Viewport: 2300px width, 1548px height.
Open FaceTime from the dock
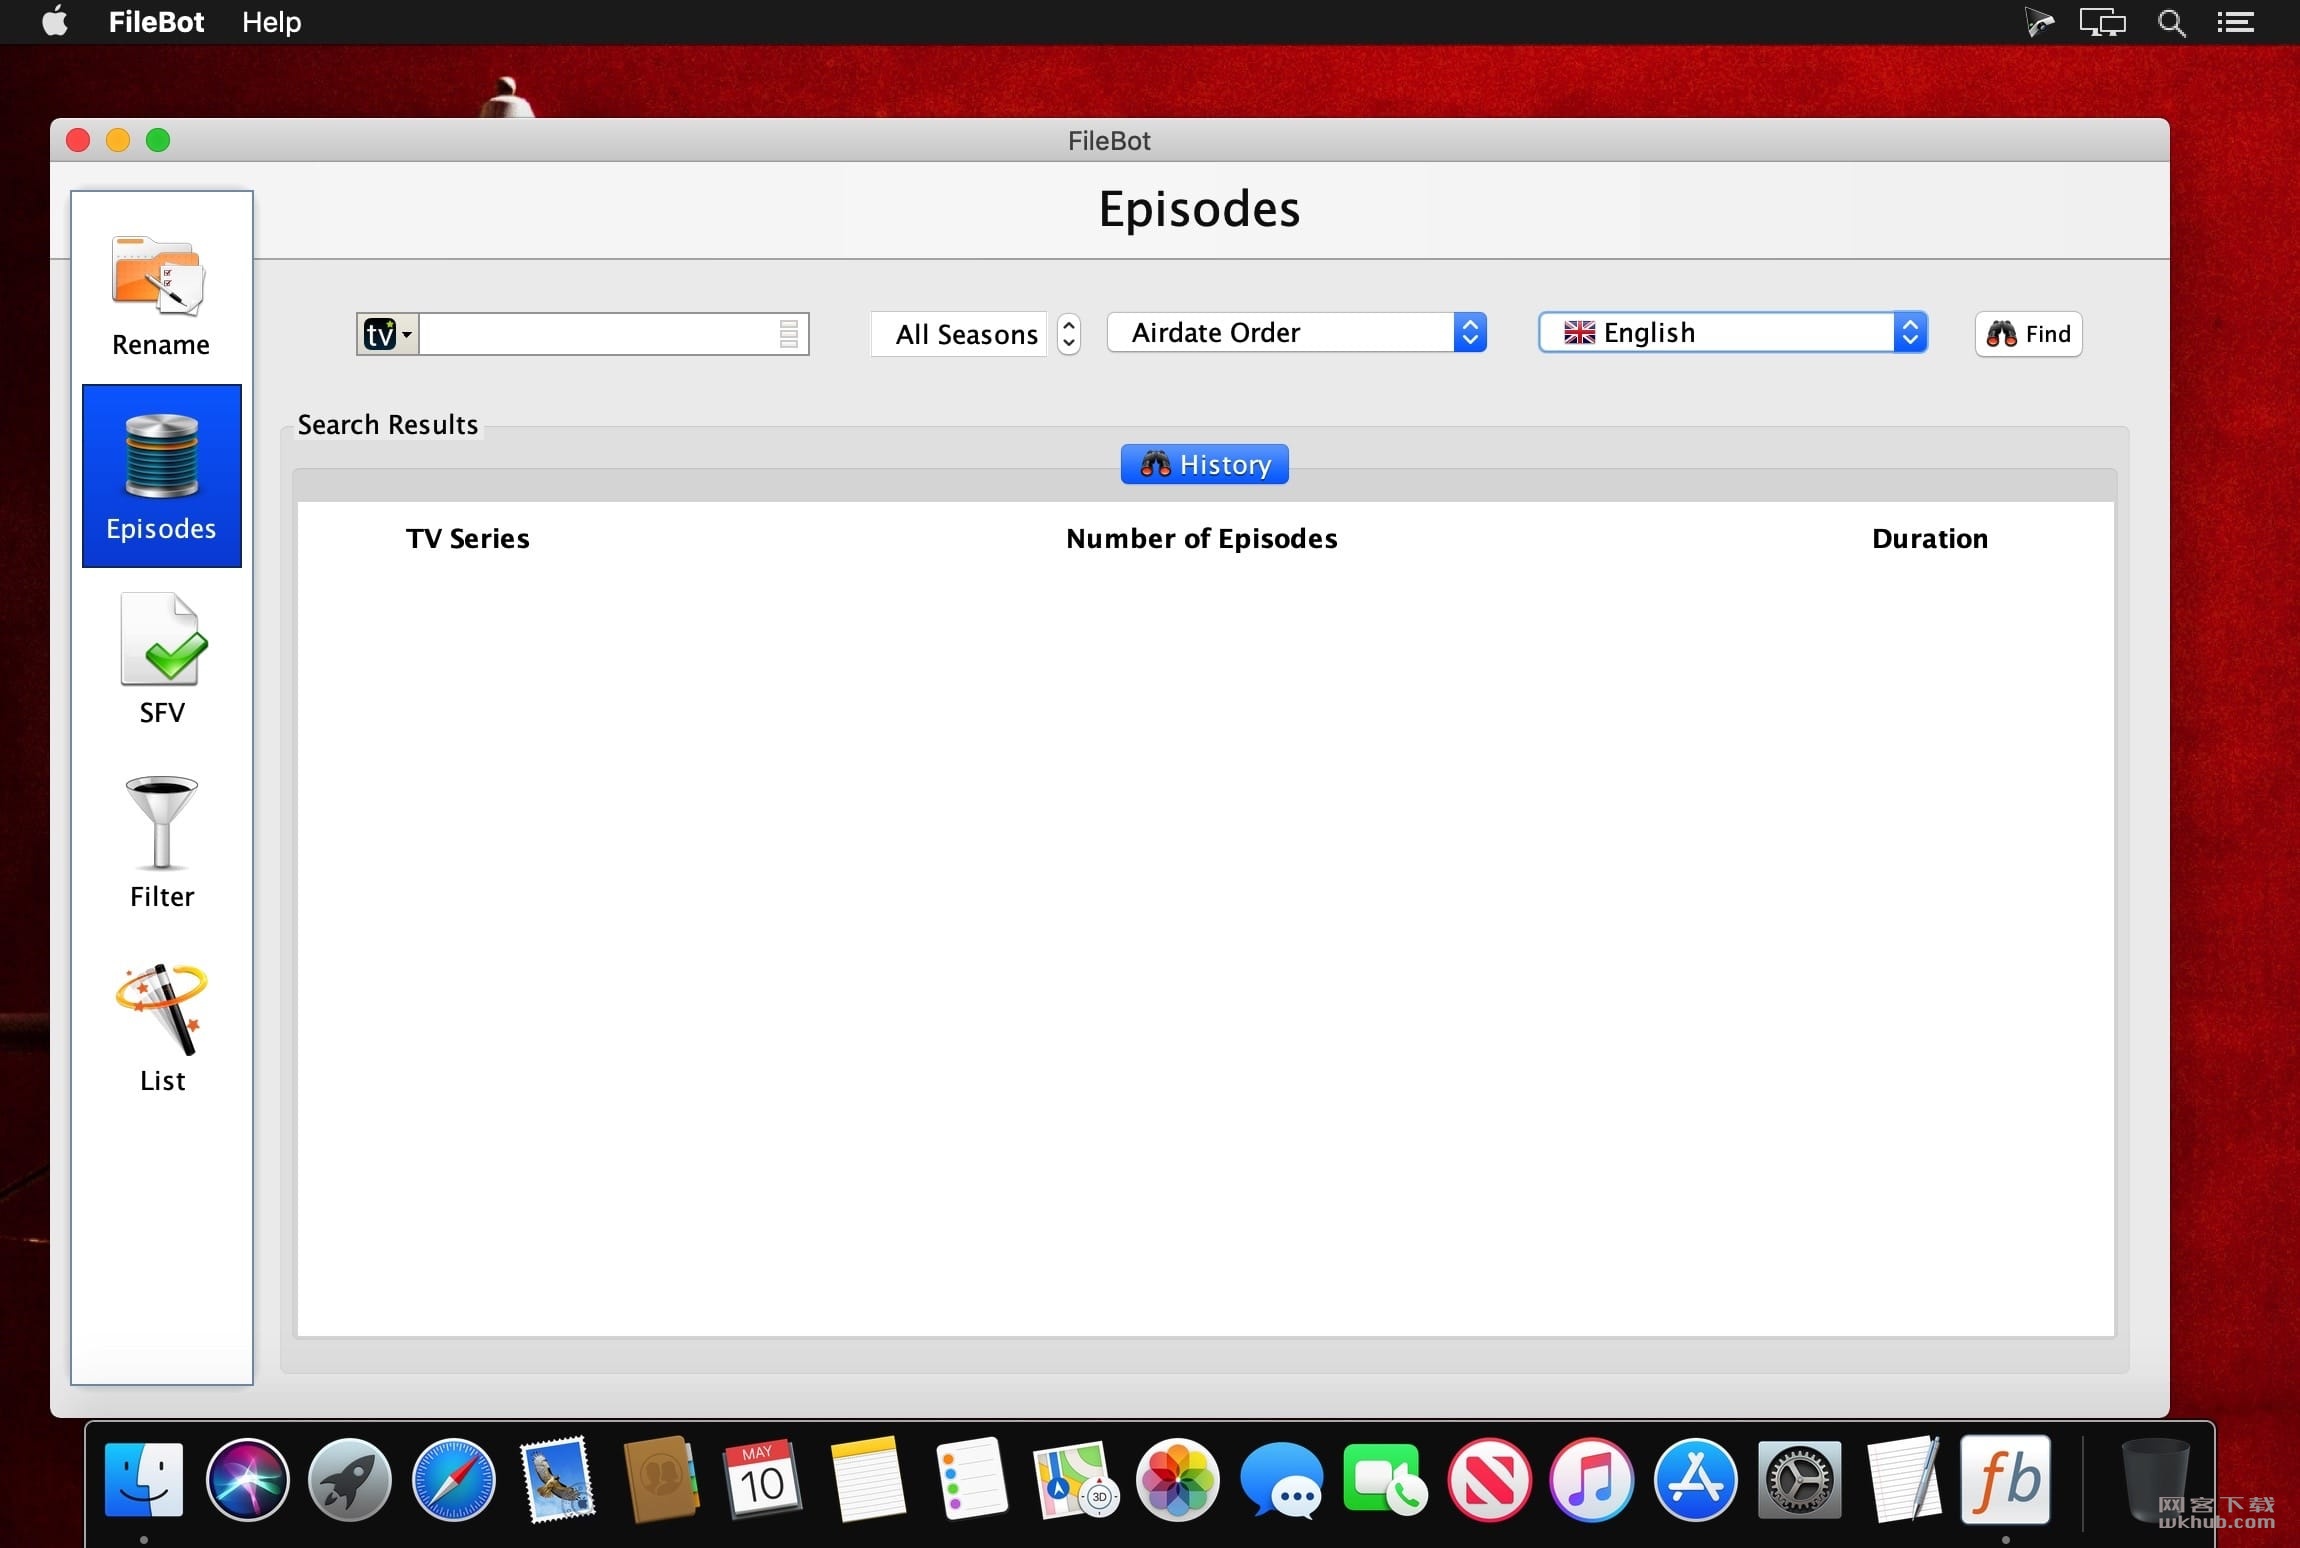coord(1385,1479)
